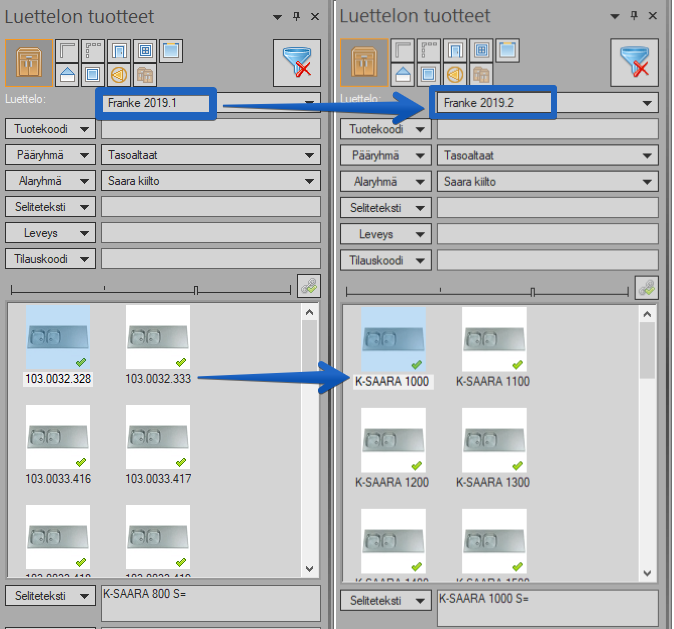
Task: Close the Franke 2019.2 Luettelon tuotteet panel
Action: pyautogui.click(x=653, y=15)
